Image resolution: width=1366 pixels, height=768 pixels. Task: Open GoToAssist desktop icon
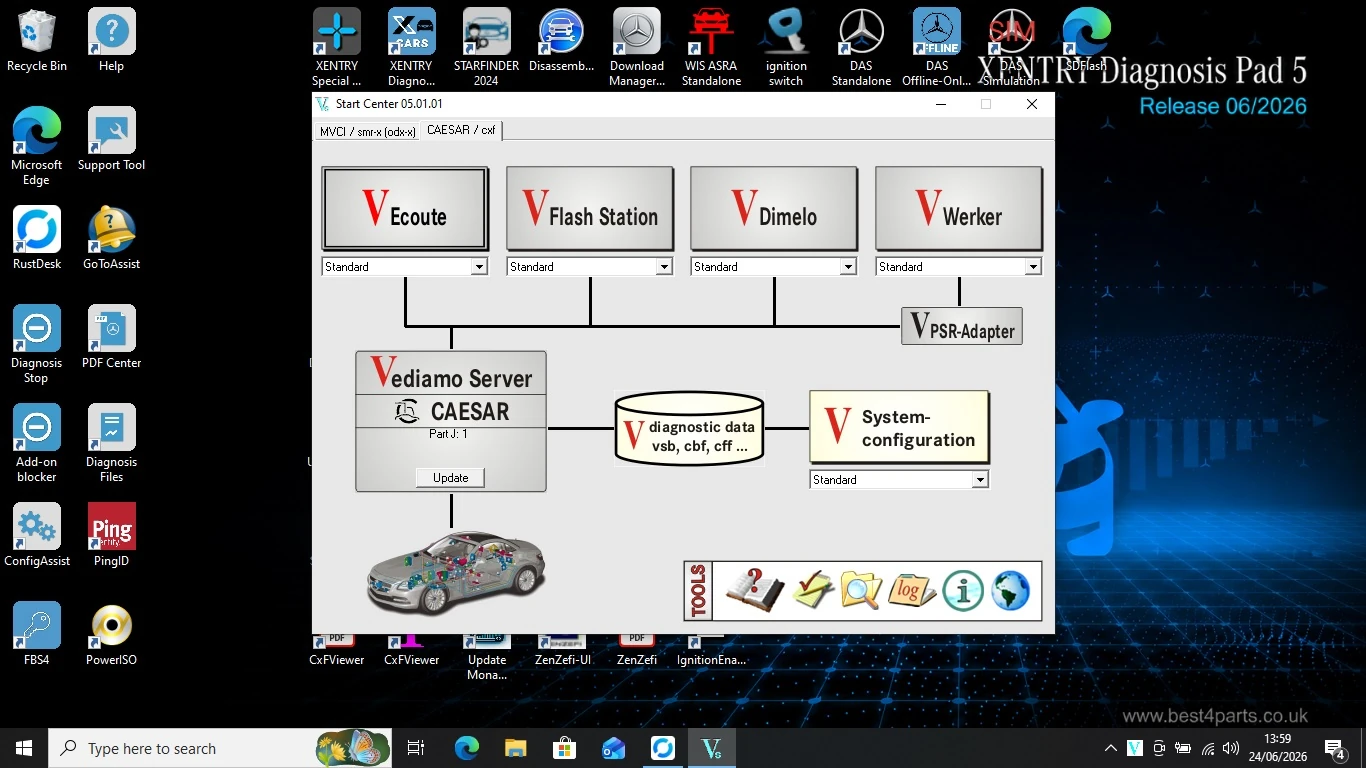pos(112,239)
